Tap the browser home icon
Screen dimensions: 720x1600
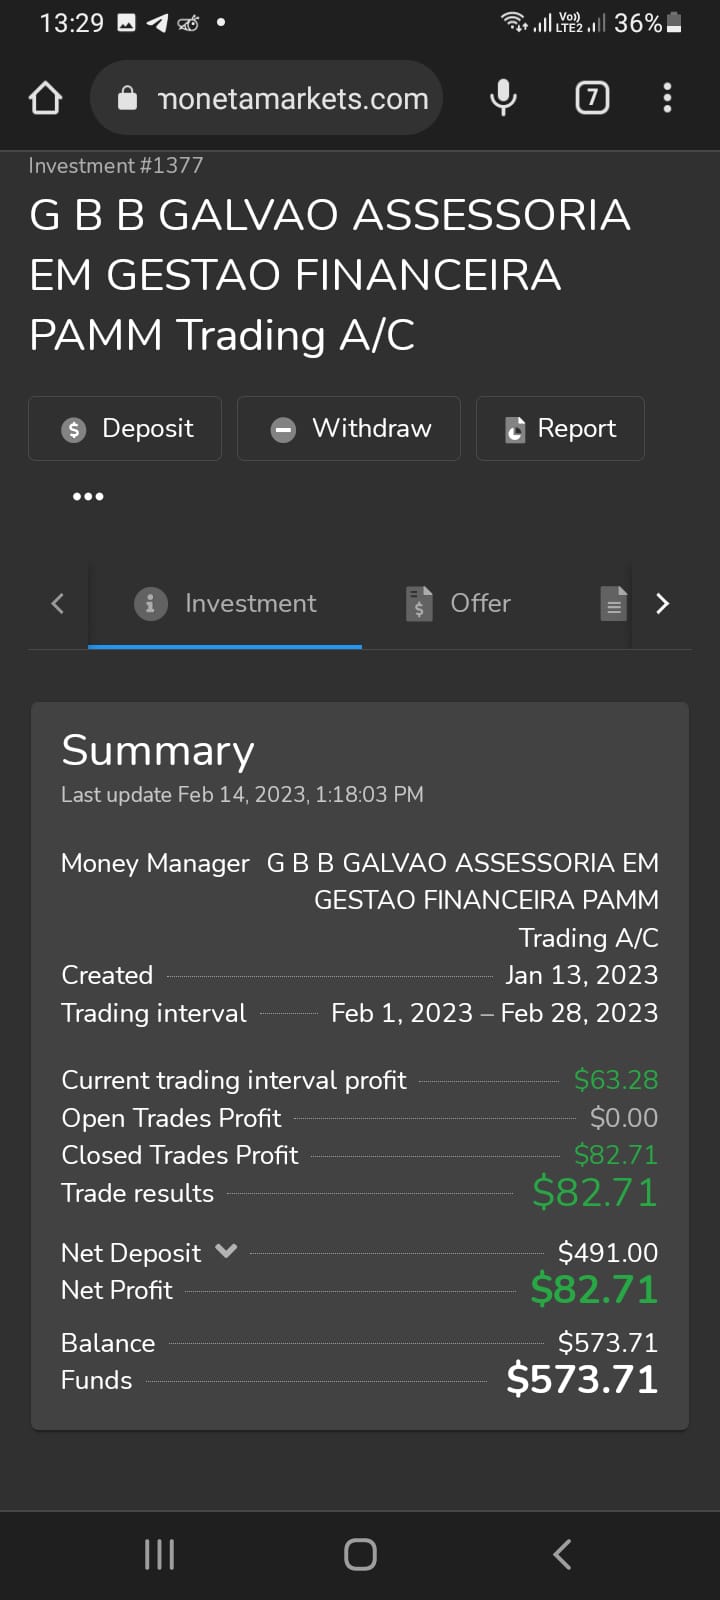click(x=46, y=98)
